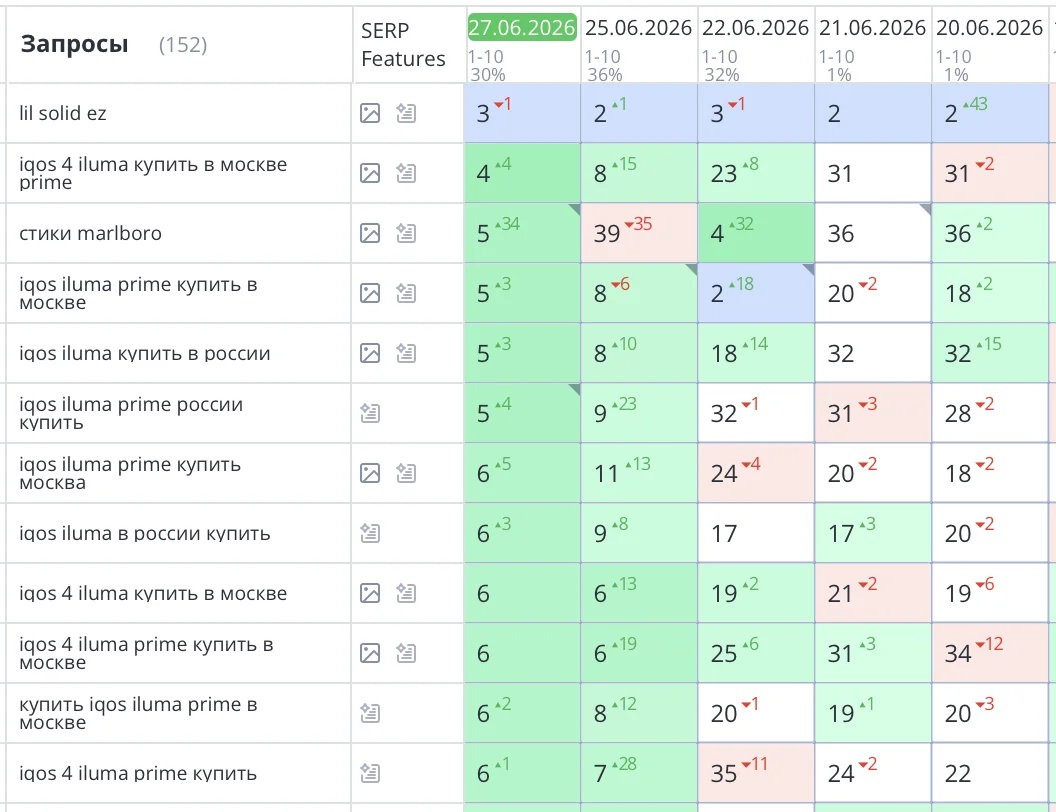Sort by the Запросы column header
Screen dimensions: 1056x812
tap(74, 44)
